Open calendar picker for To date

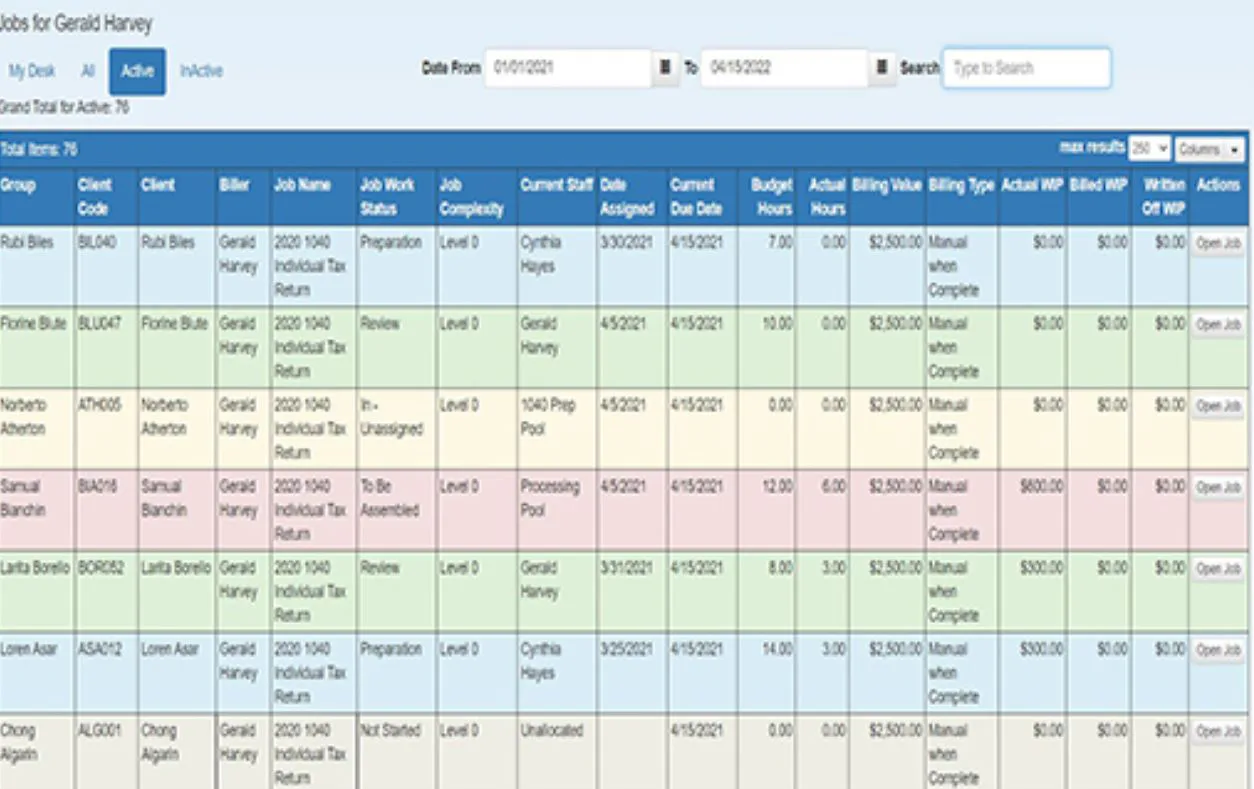tap(881, 68)
